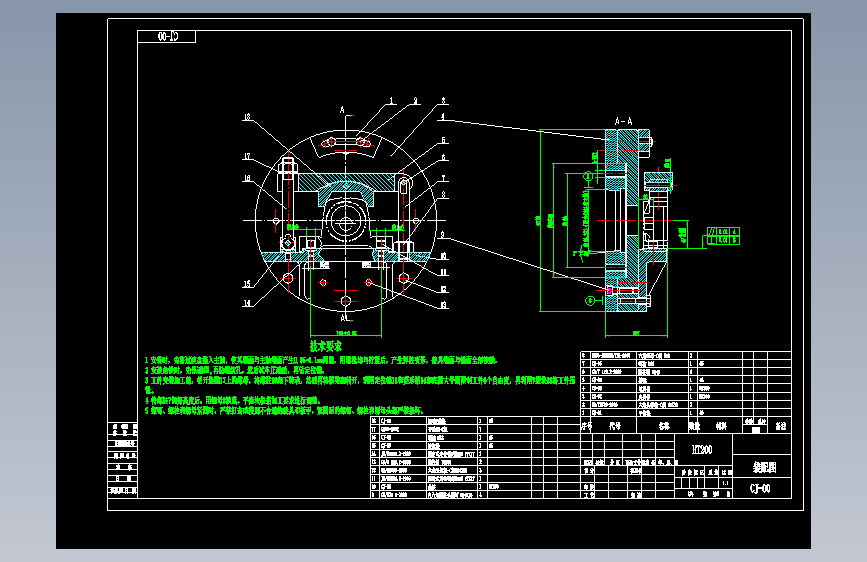Pick part callout number 17

(x=247, y=157)
